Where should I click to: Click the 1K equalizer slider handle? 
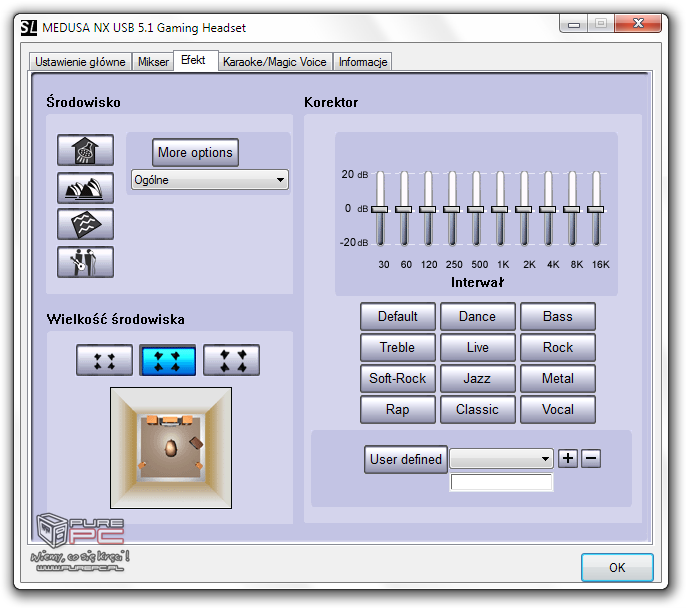[x=500, y=209]
